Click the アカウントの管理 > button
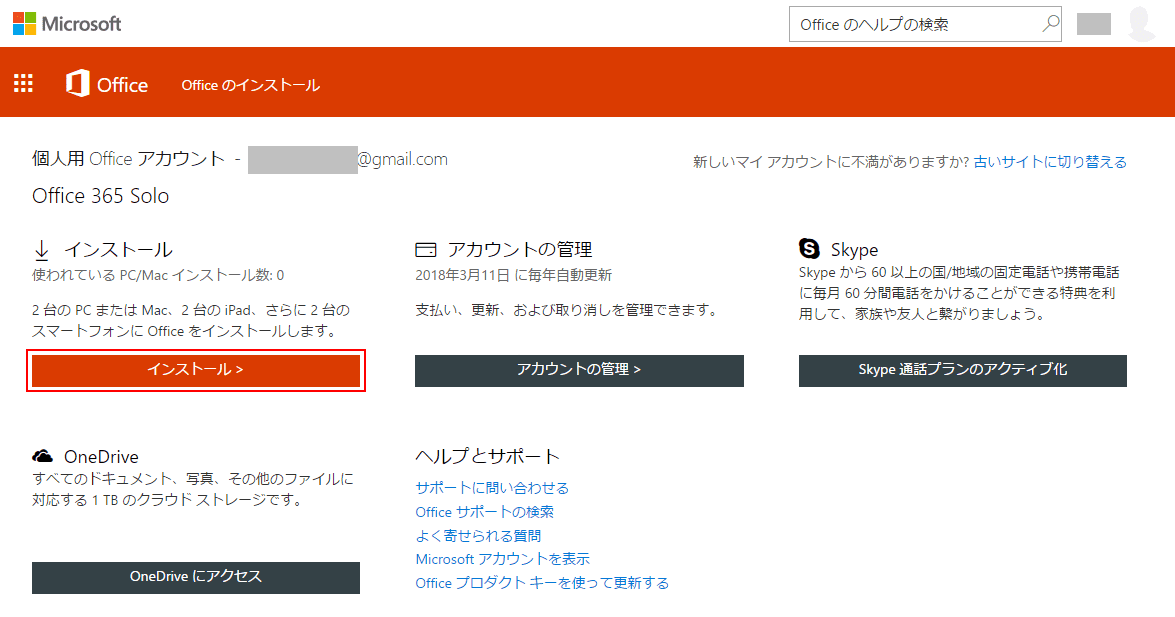The image size is (1175, 617). pyautogui.click(x=579, y=370)
